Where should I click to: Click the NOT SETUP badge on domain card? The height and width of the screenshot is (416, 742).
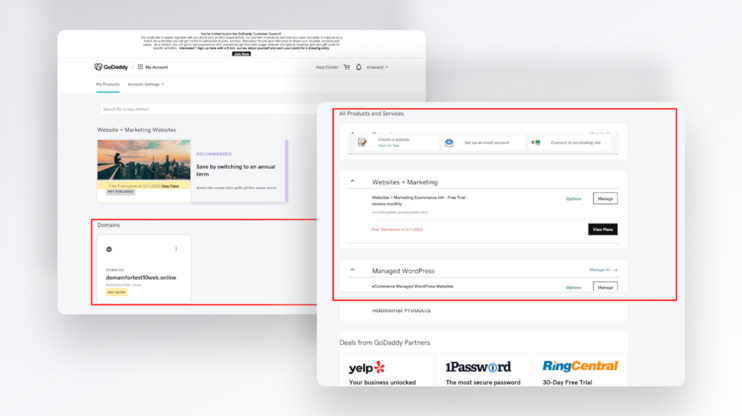[x=116, y=292]
